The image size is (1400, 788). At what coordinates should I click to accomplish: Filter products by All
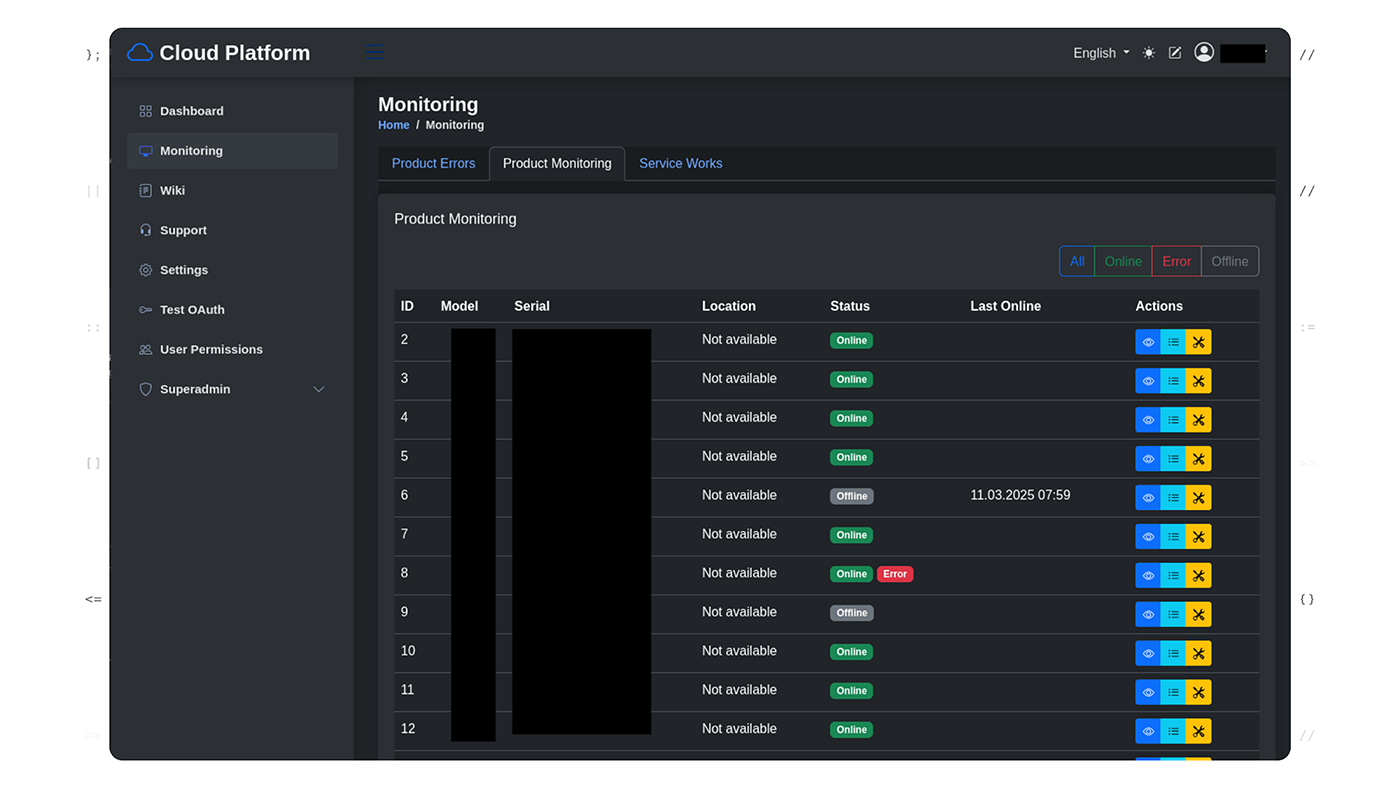tap(1077, 261)
